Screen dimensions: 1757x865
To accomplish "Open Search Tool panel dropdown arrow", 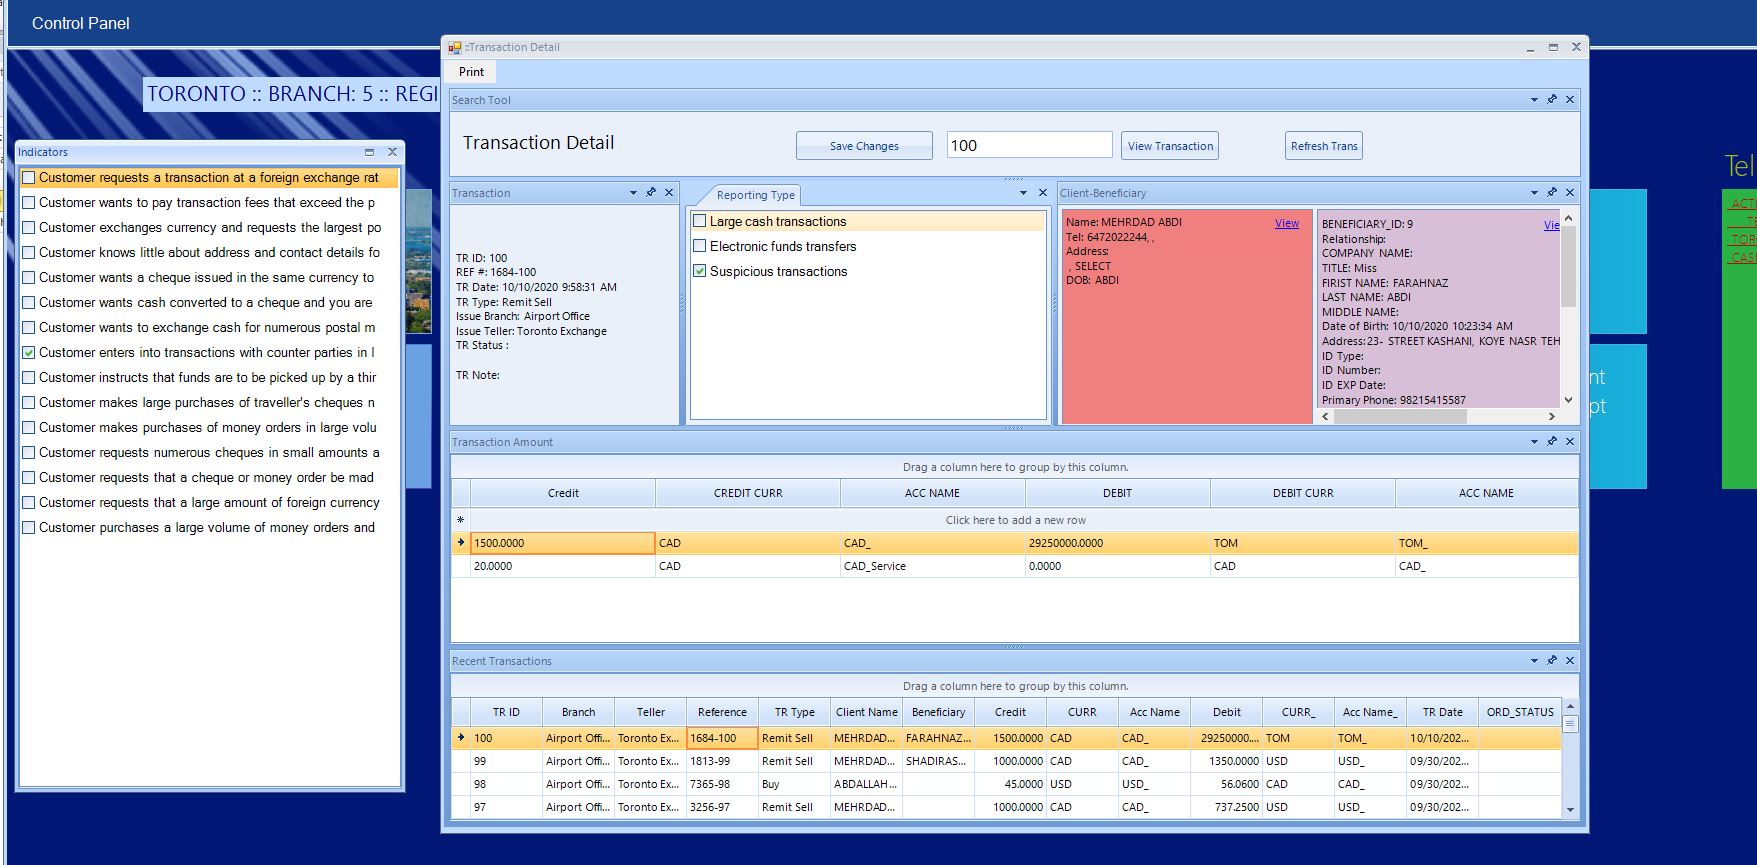I will pos(1534,99).
